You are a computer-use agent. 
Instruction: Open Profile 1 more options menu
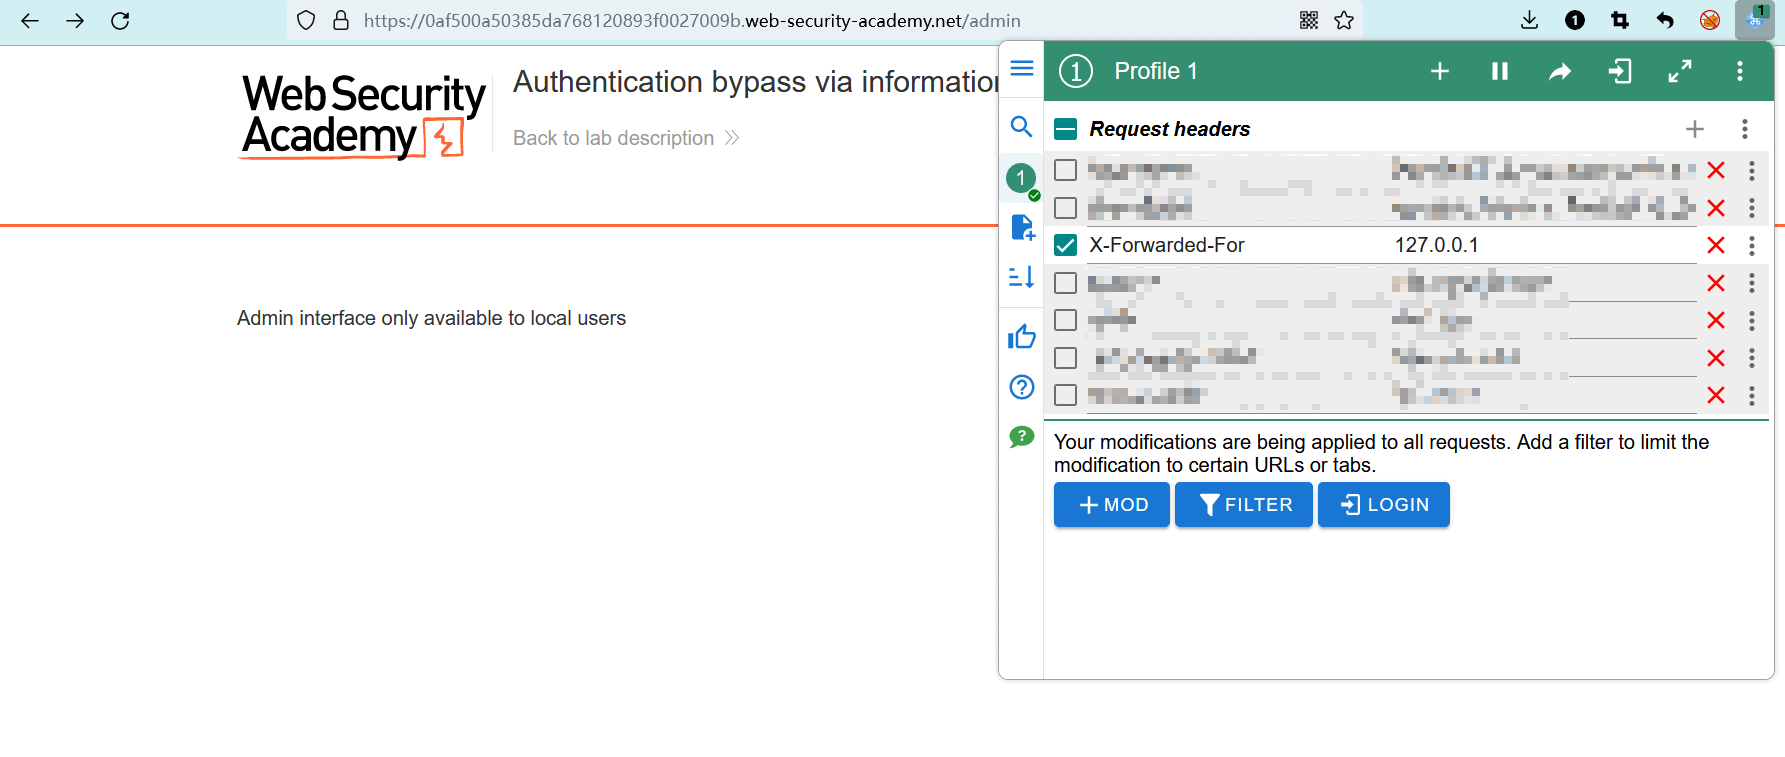click(1740, 71)
